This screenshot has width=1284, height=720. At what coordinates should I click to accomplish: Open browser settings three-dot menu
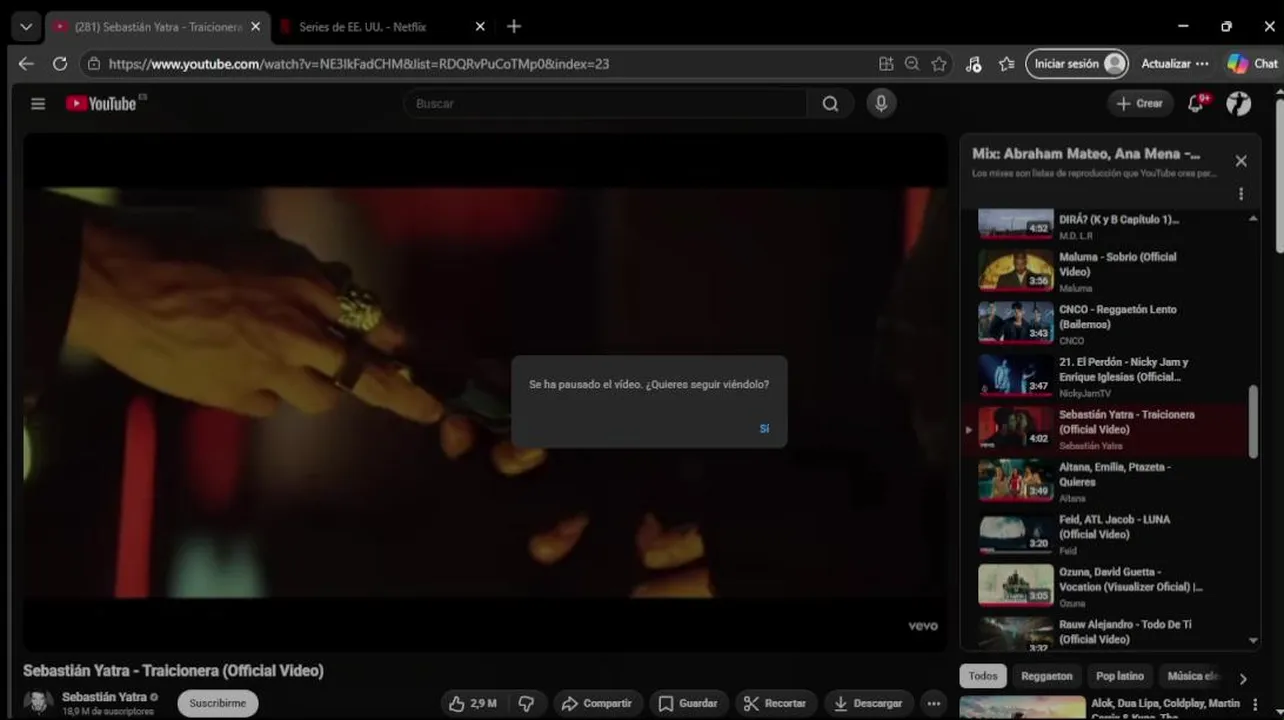(x=1202, y=63)
